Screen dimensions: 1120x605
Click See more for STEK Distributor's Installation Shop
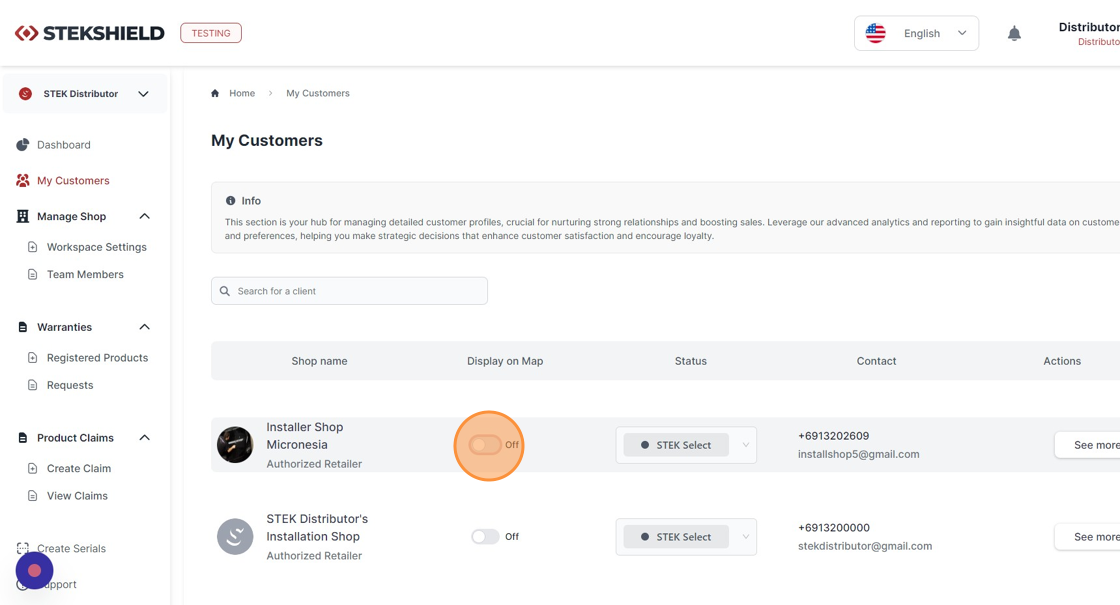tap(1089, 536)
